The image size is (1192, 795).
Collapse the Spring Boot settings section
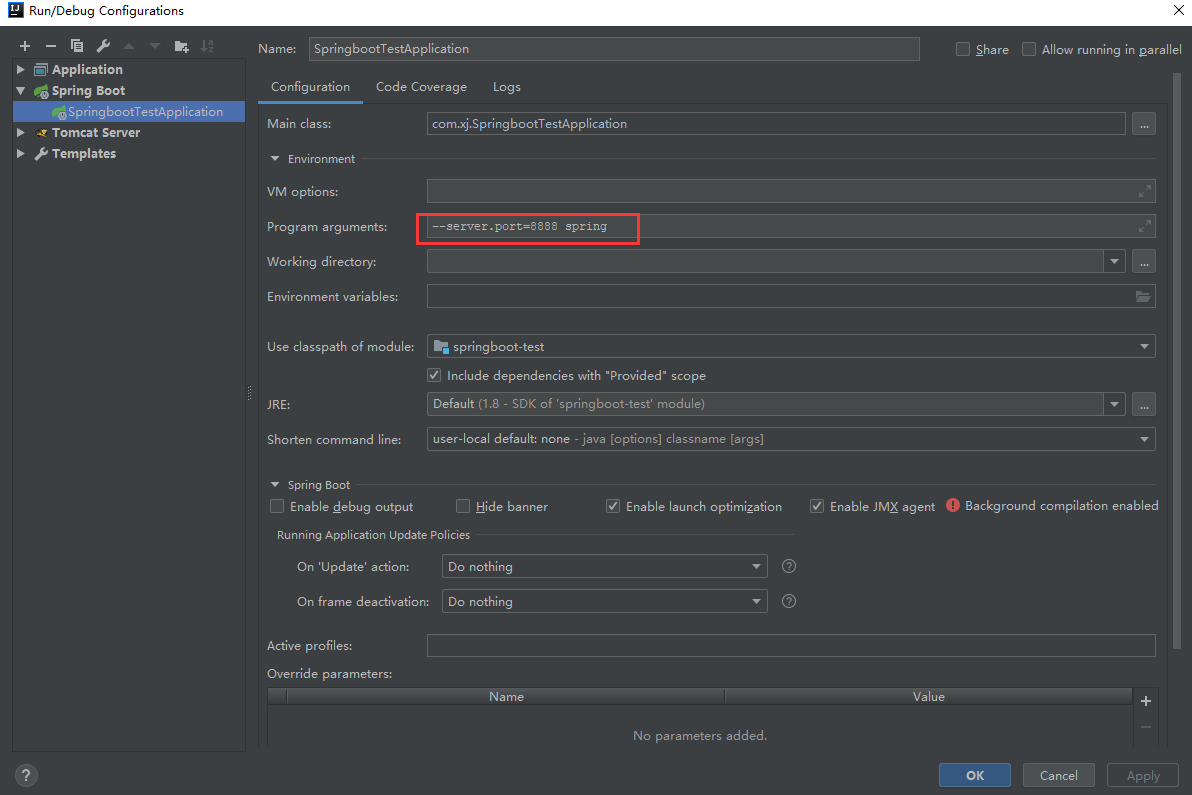coord(274,485)
